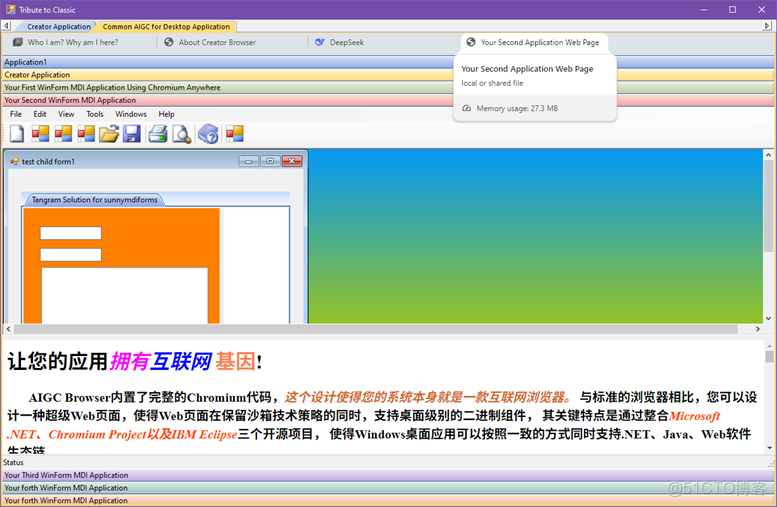This screenshot has width=777, height=507.
Task: Select Tangram Solution for sunnymdiforms tab
Action: point(94,200)
